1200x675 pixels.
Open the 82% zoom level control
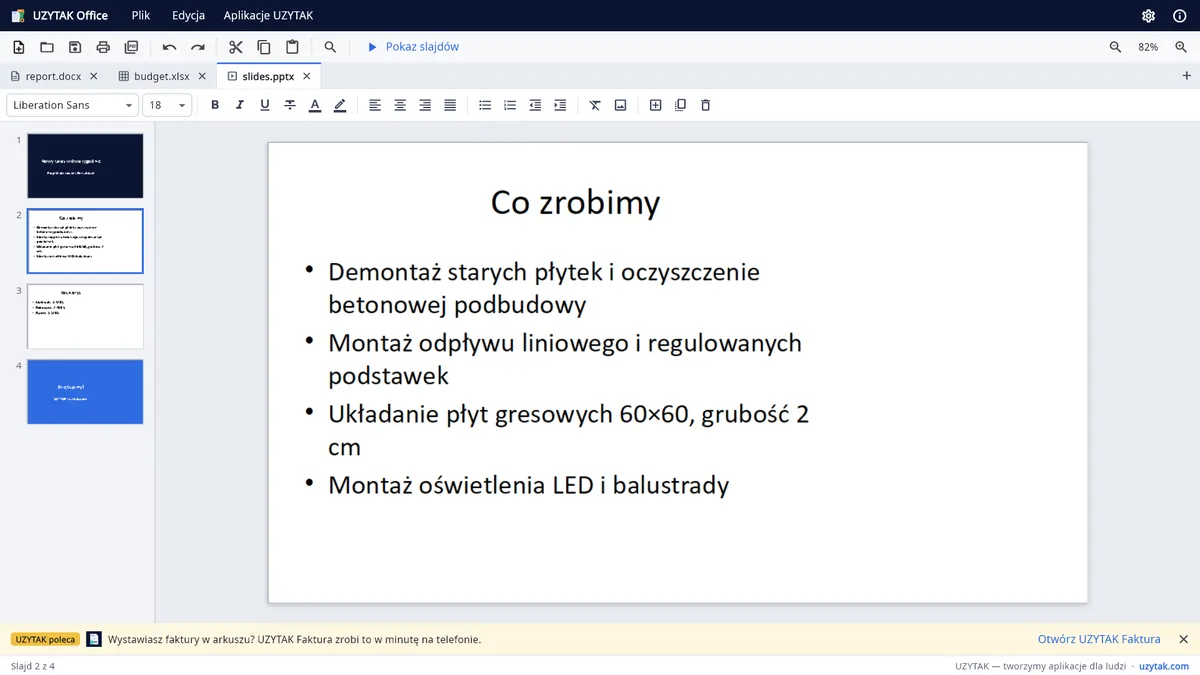[1148, 47]
